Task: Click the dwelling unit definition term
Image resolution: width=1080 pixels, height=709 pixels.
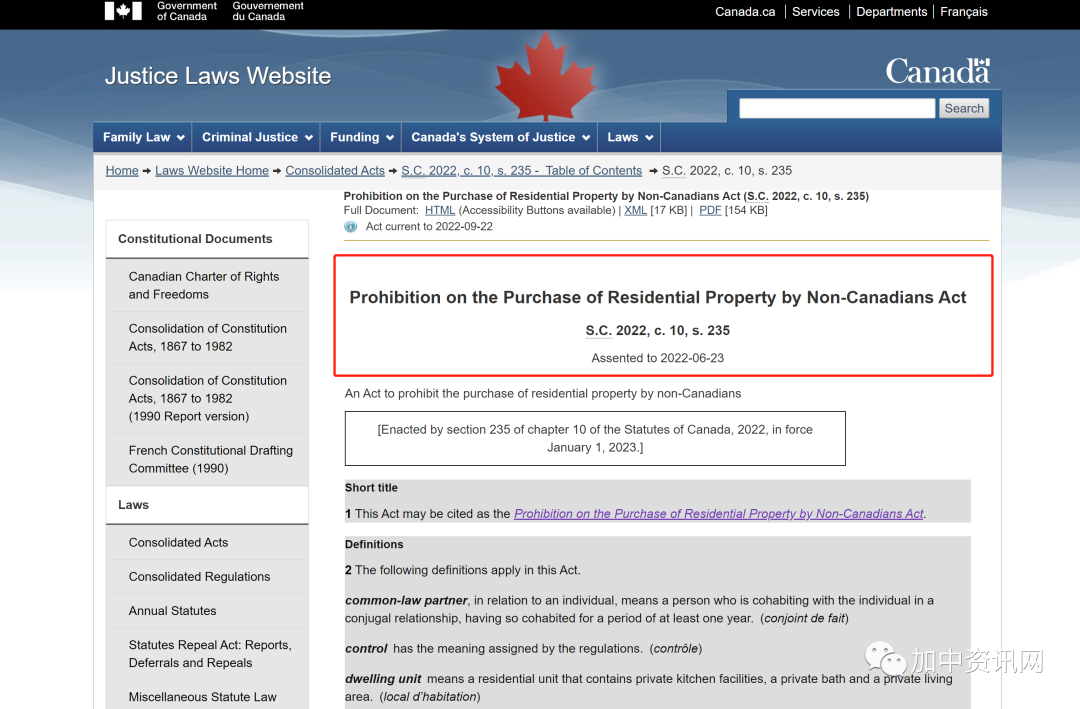Action: point(383,679)
